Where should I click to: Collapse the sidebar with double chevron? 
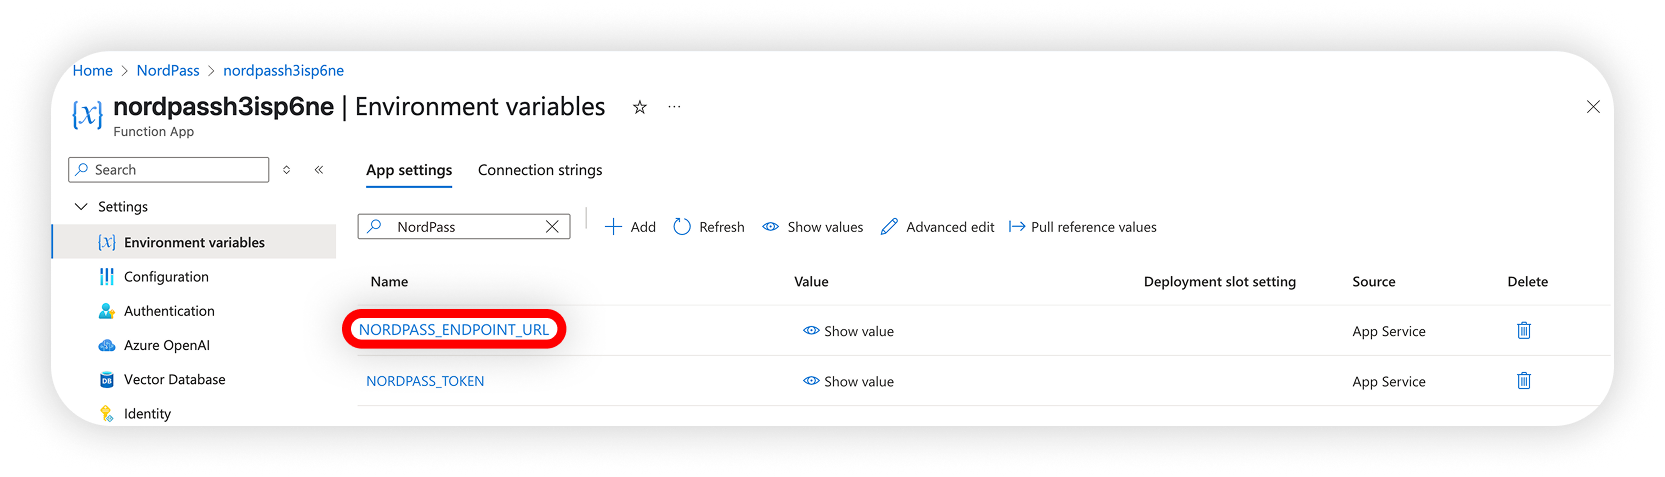point(319,170)
